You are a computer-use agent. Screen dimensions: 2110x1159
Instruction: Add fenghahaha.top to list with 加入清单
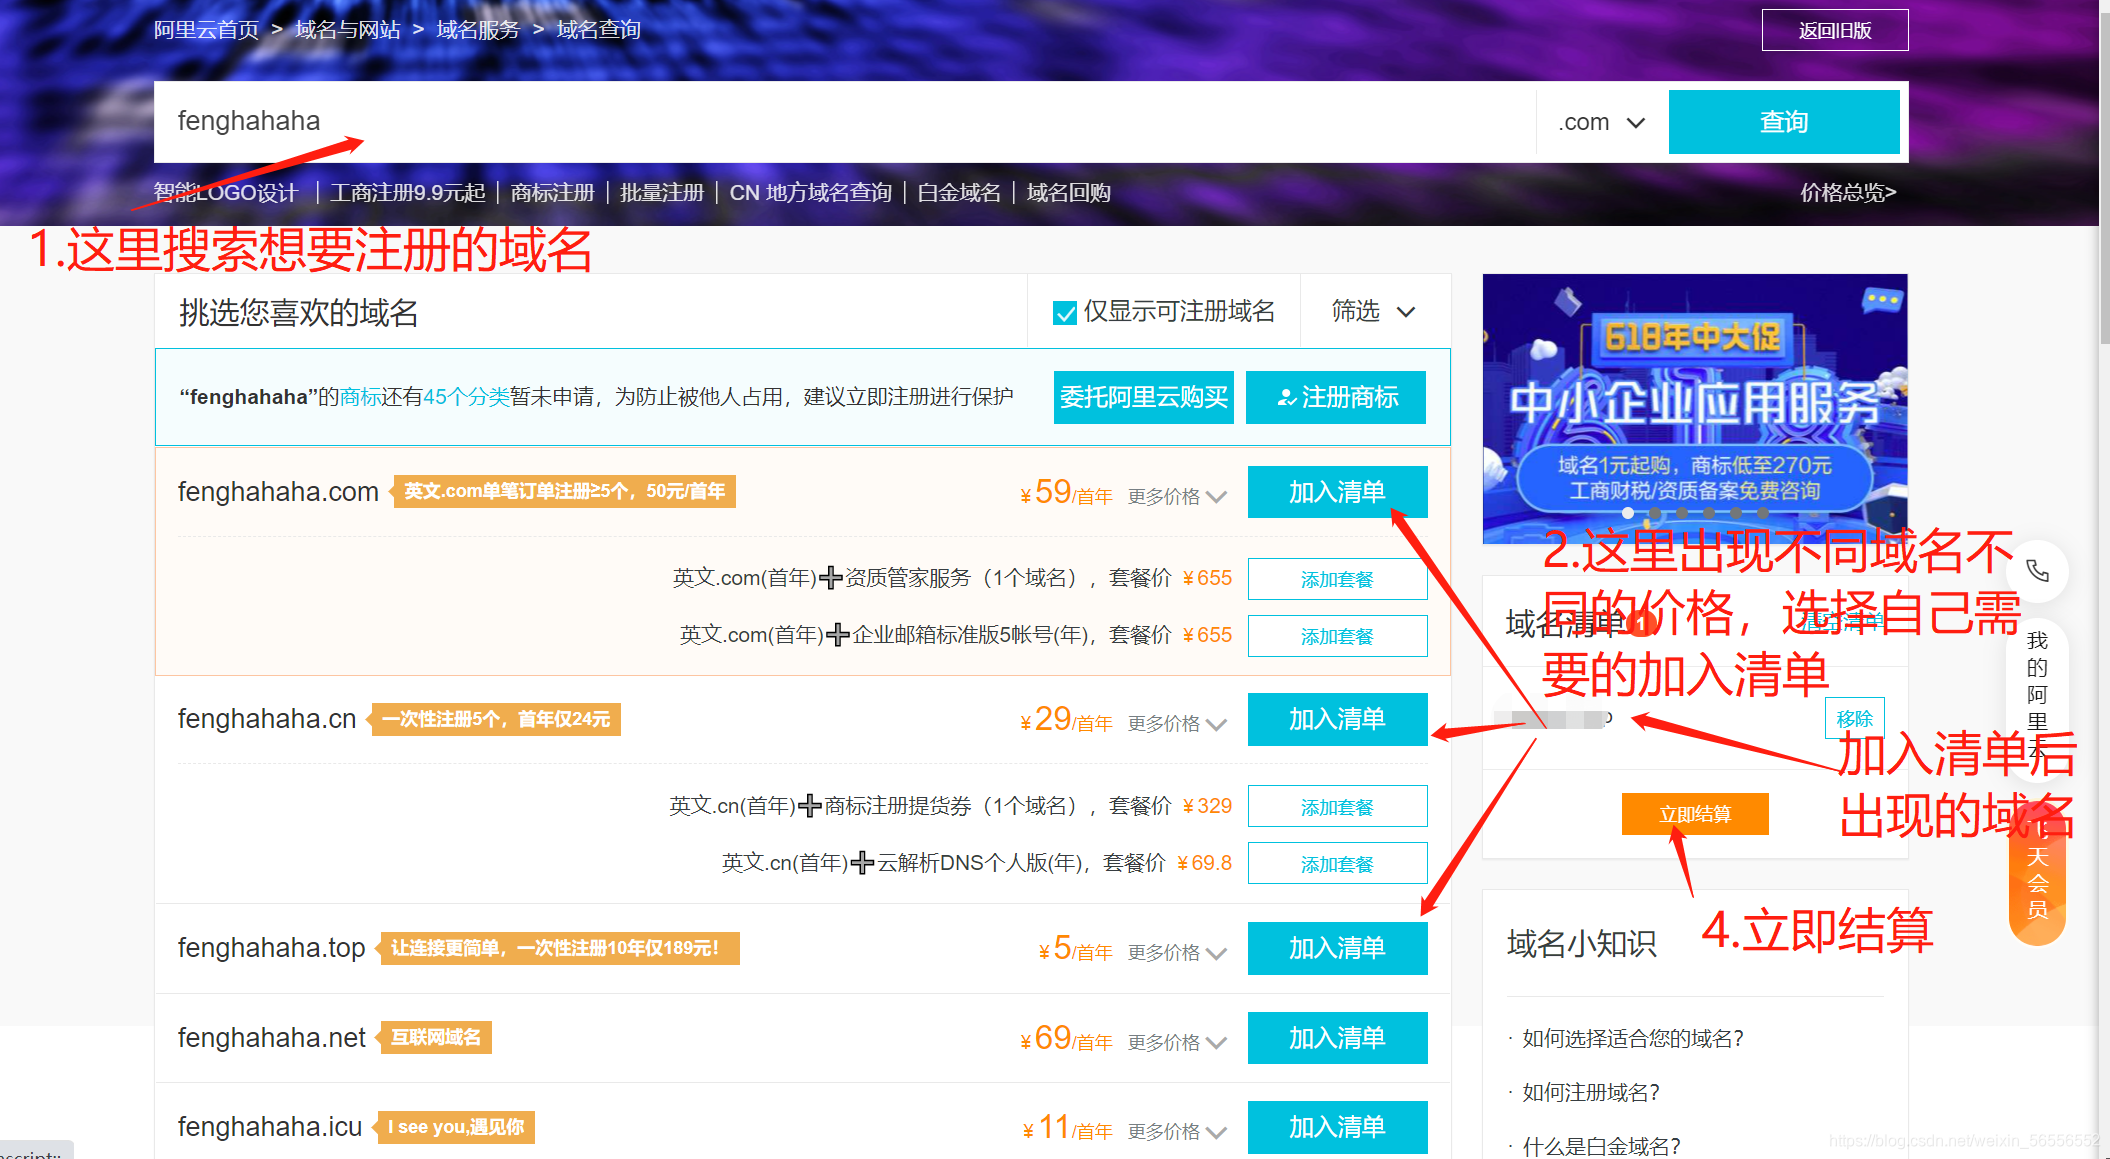(1337, 948)
